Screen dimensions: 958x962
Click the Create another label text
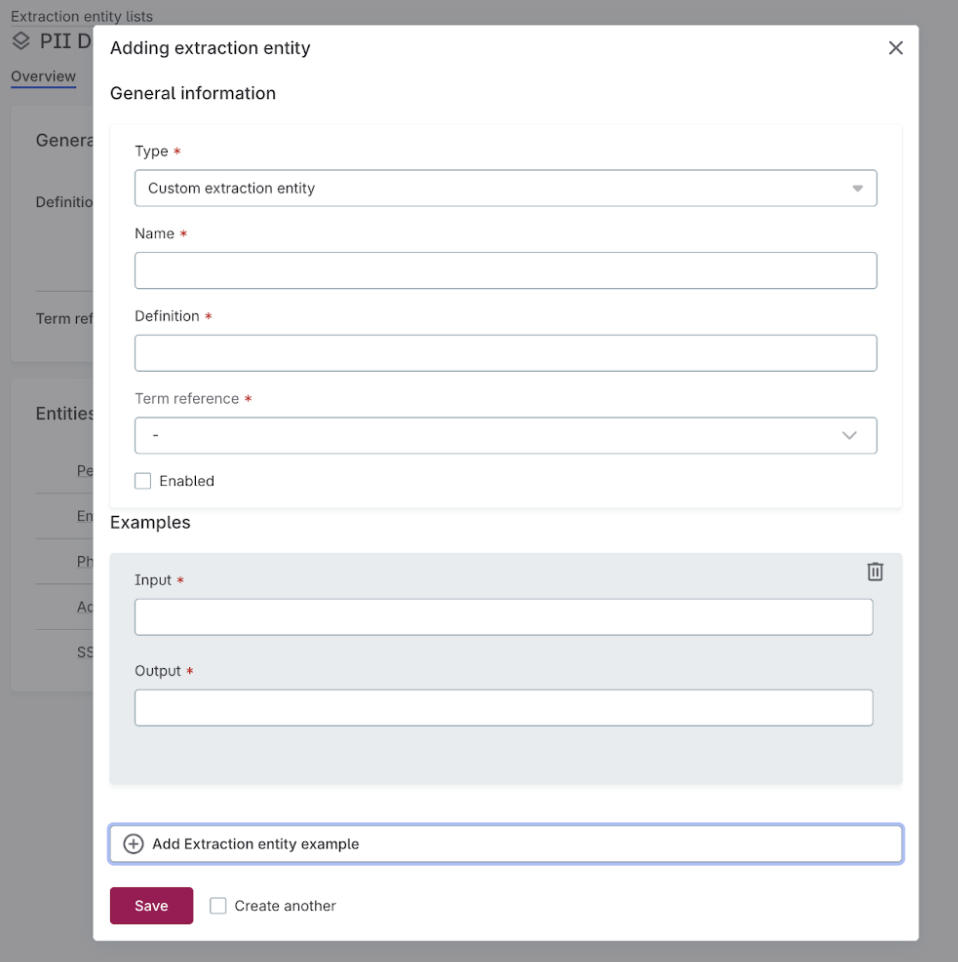click(x=285, y=906)
